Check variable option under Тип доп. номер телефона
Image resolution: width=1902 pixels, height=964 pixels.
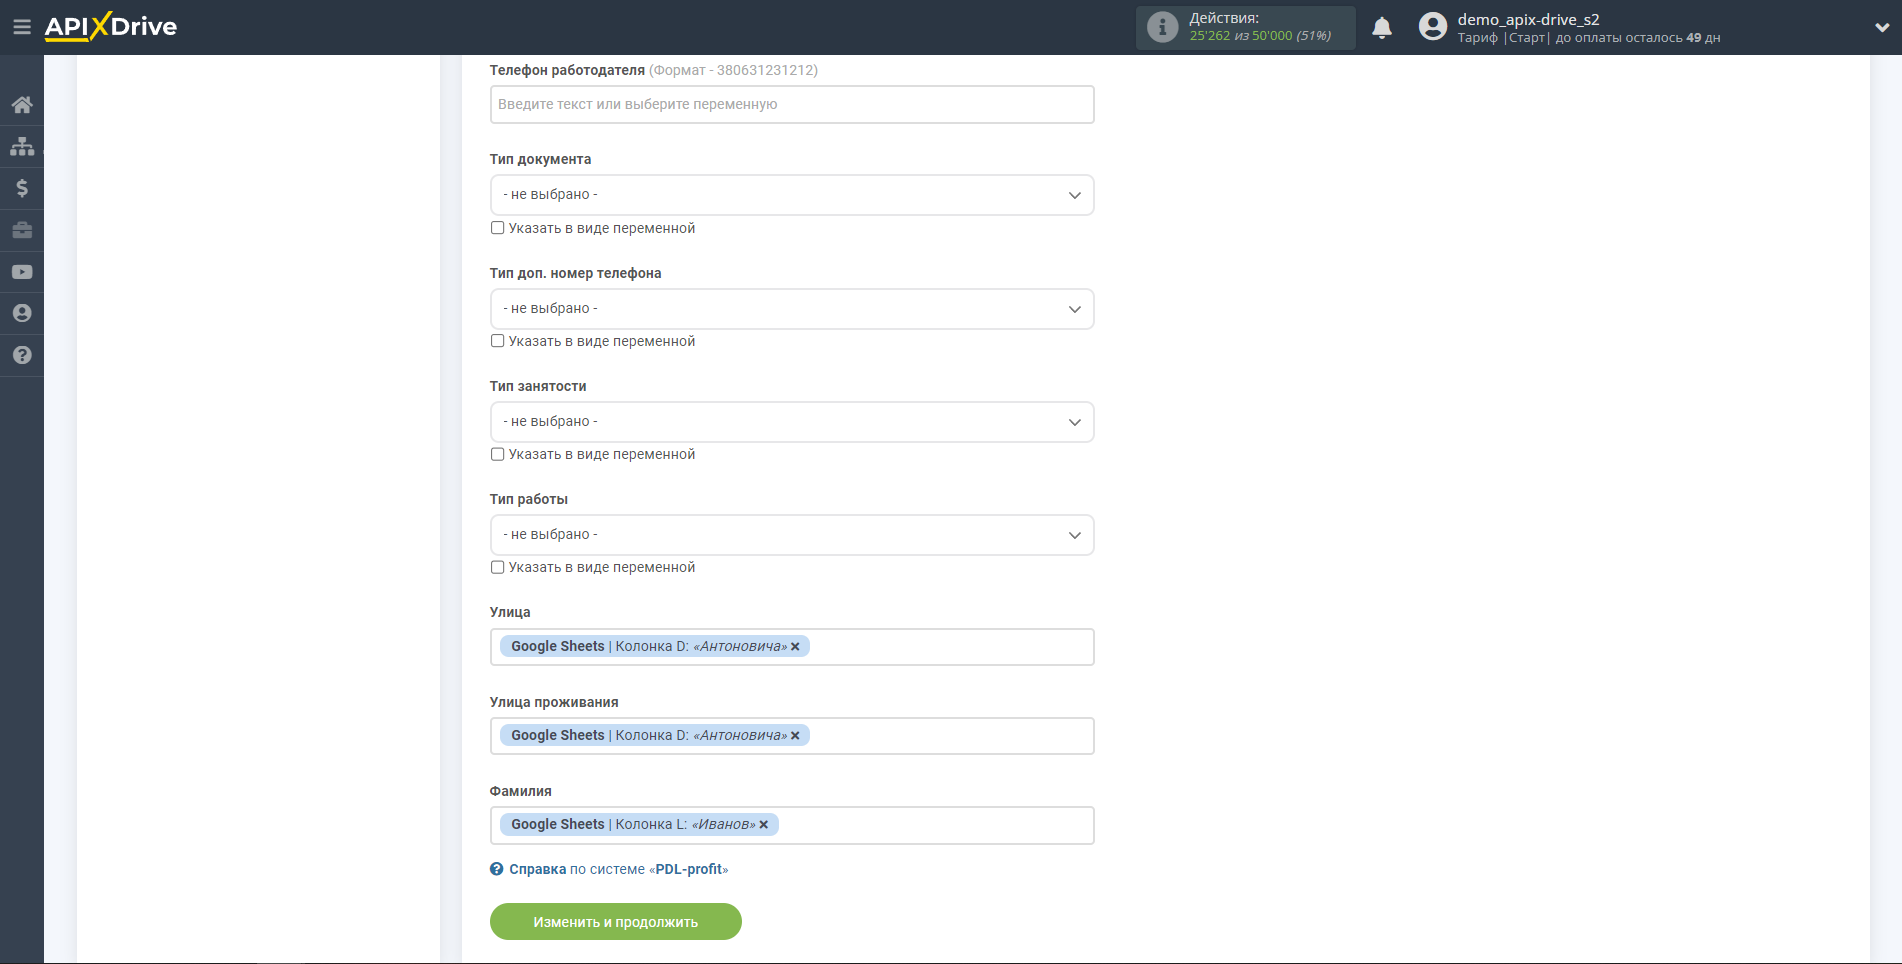[497, 341]
